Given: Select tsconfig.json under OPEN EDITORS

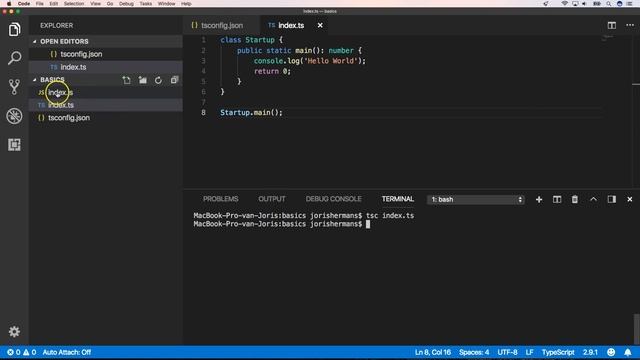Looking at the screenshot, I should point(106,54).
